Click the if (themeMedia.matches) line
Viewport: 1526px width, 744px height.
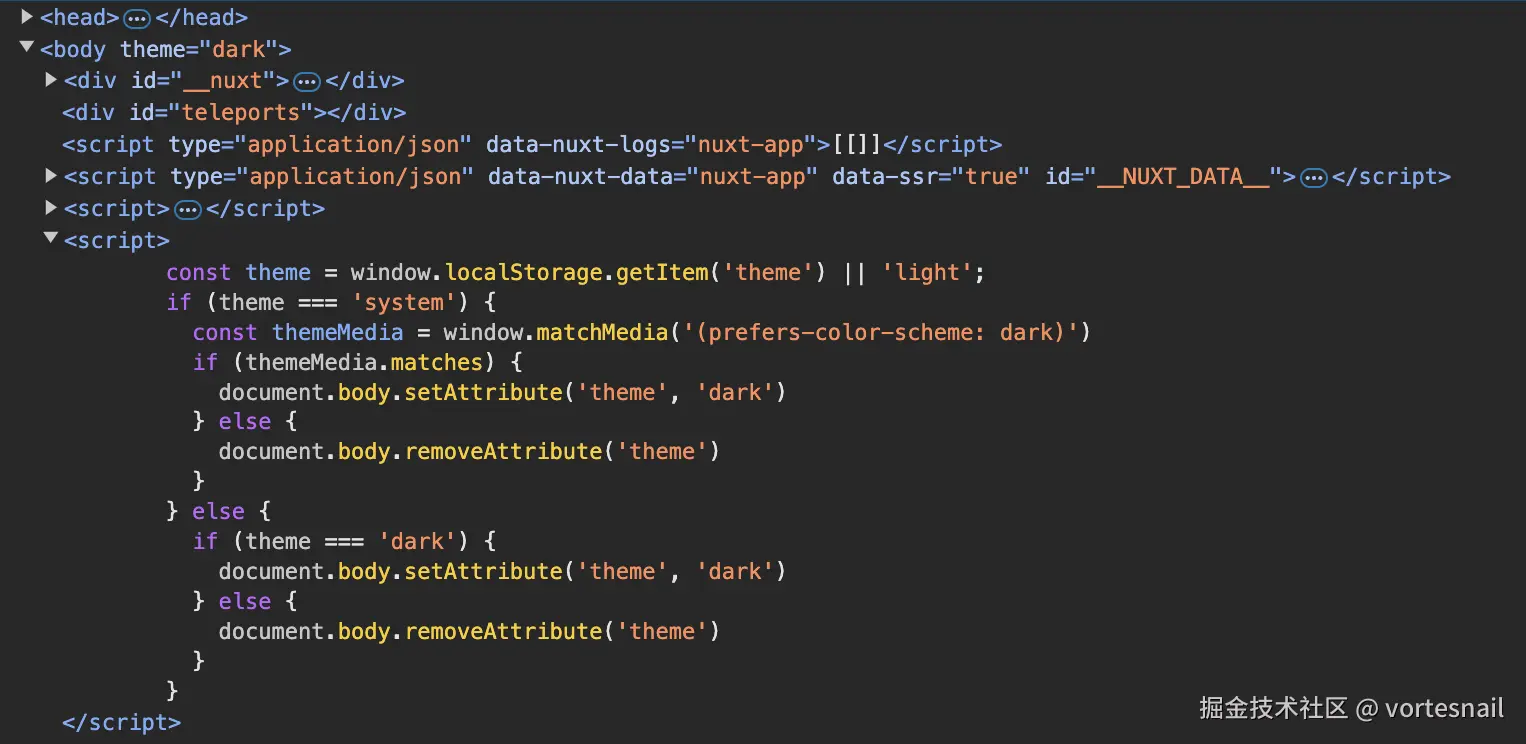tap(358, 362)
